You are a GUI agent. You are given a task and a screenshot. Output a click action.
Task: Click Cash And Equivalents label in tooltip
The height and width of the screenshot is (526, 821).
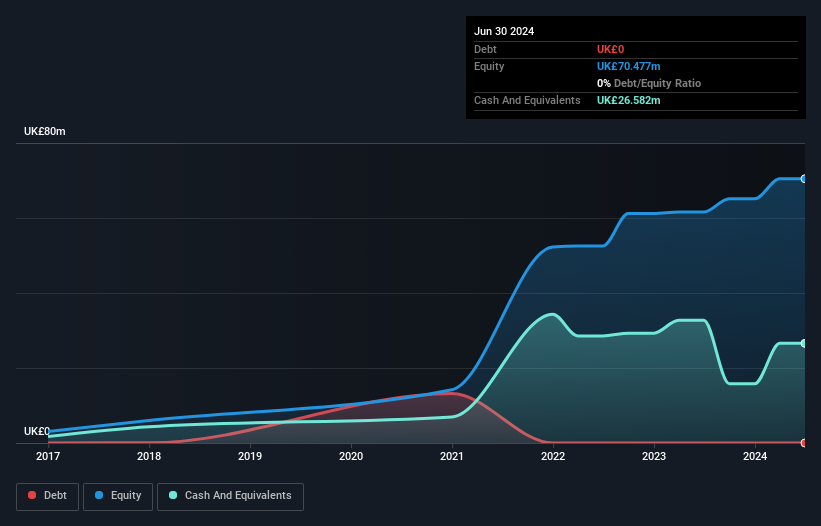tap(527, 100)
